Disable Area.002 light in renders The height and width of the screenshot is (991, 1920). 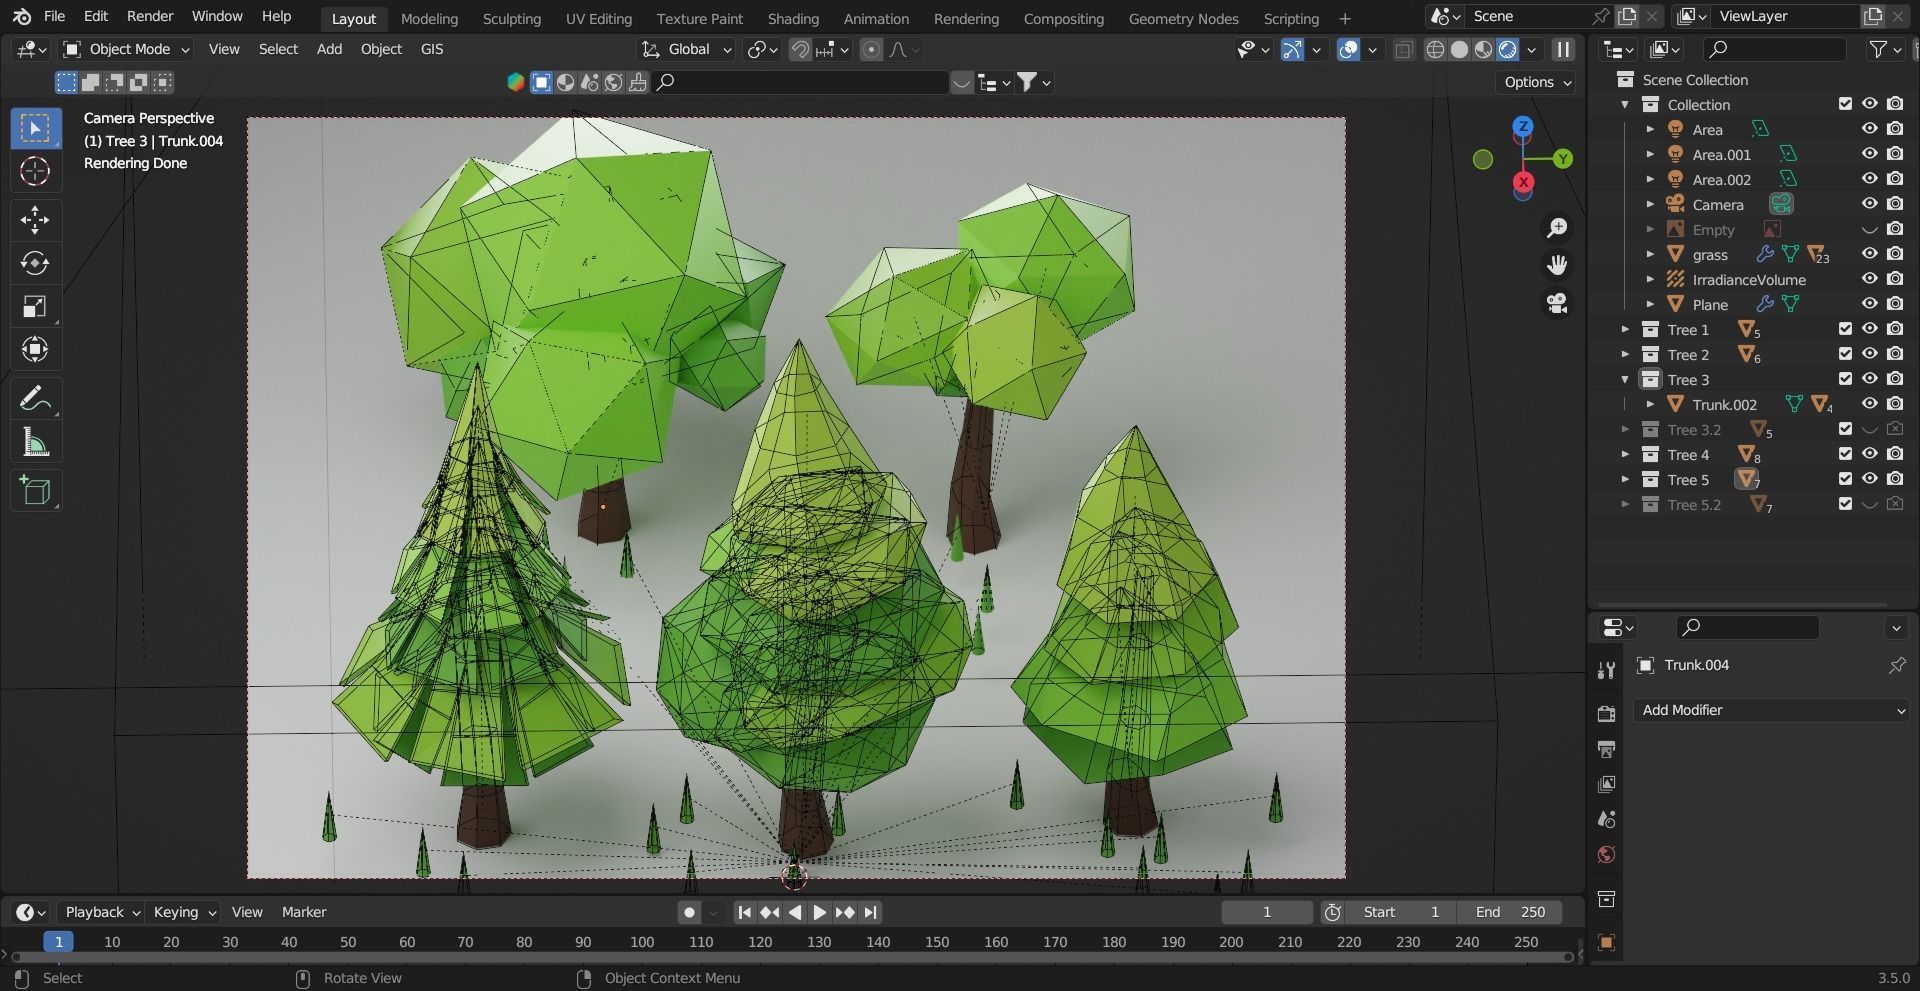(1895, 179)
